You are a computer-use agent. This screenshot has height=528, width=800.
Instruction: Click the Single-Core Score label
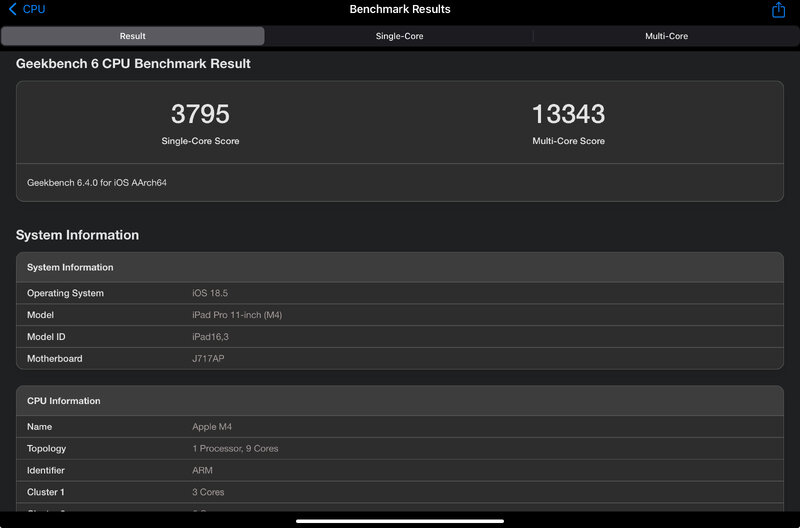coord(200,141)
